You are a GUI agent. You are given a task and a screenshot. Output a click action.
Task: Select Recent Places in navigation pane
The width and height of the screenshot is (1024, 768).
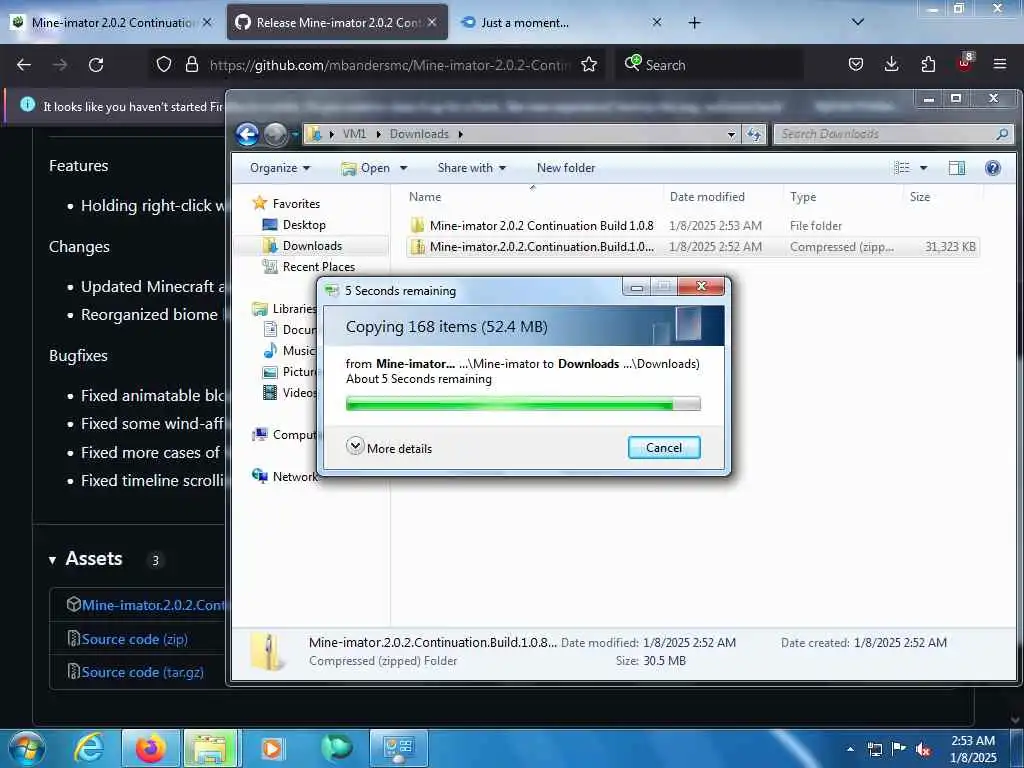308,266
